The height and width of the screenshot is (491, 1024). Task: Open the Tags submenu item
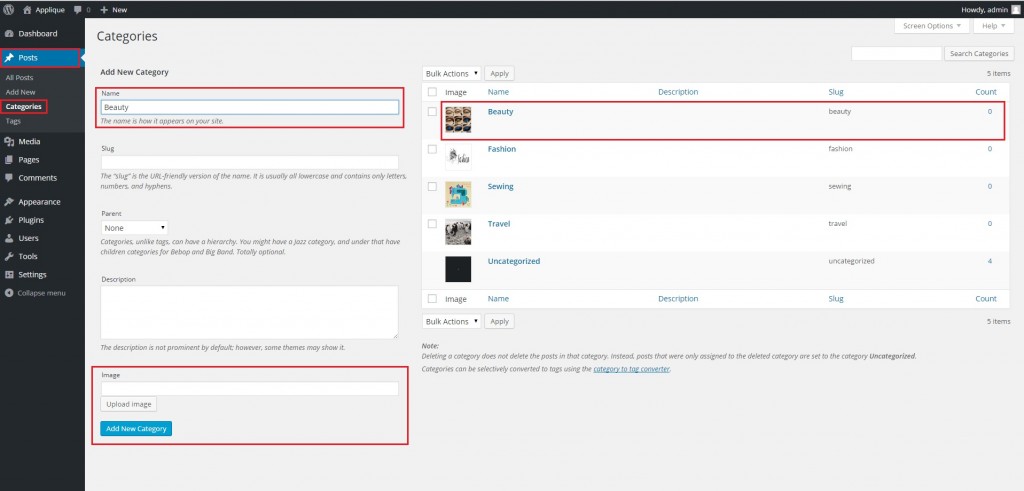click(13, 120)
